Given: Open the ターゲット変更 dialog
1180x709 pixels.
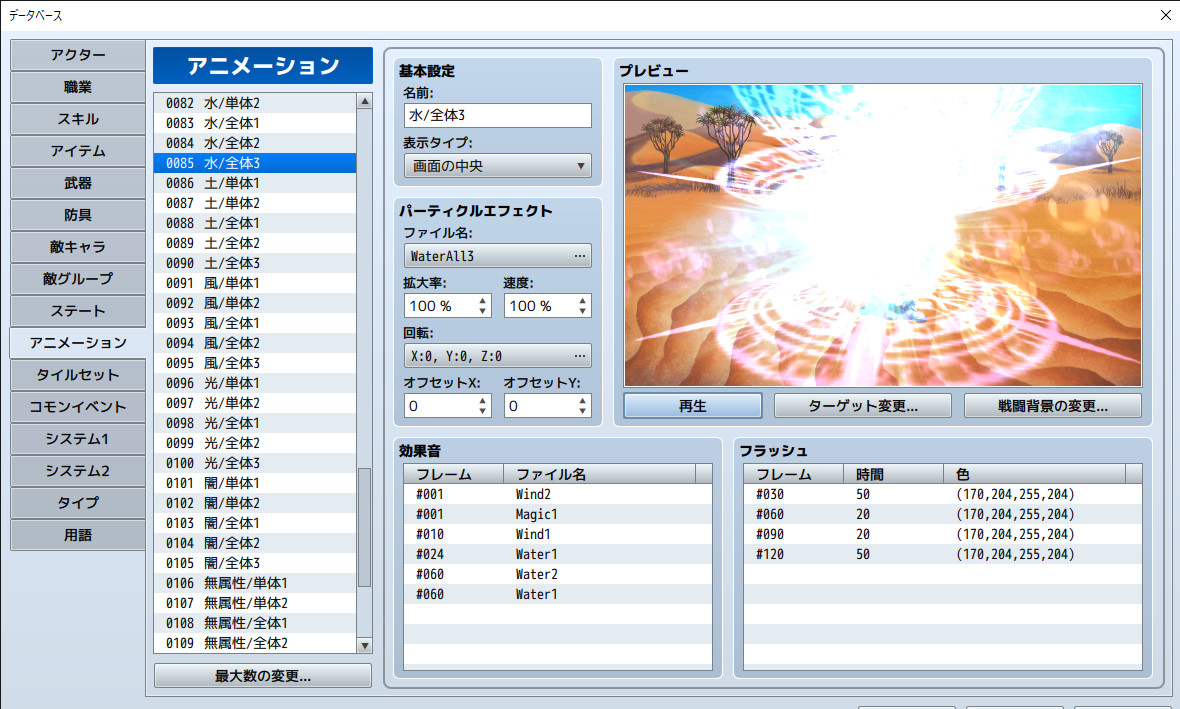Looking at the screenshot, I should pyautogui.click(x=862, y=405).
